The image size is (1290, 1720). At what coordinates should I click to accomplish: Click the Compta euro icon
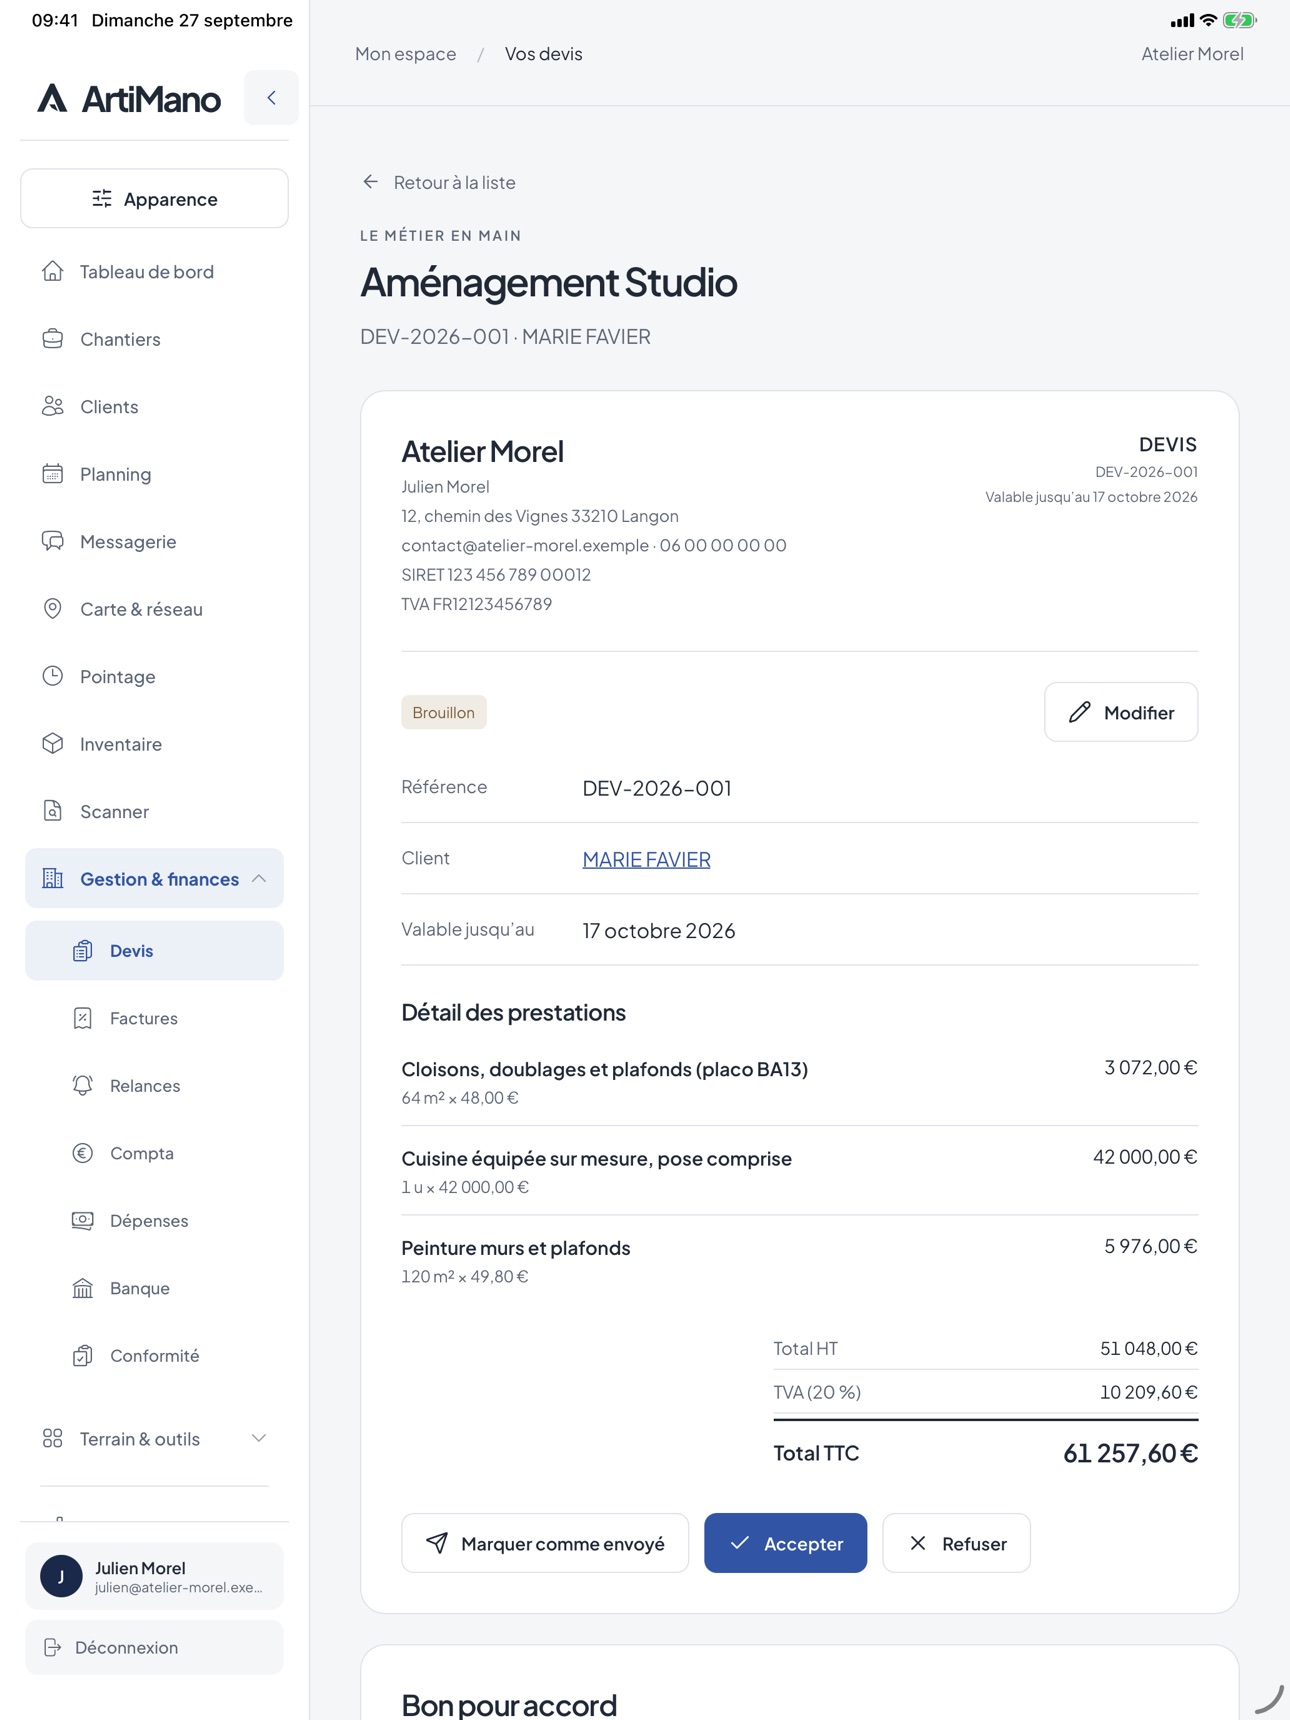point(83,1153)
